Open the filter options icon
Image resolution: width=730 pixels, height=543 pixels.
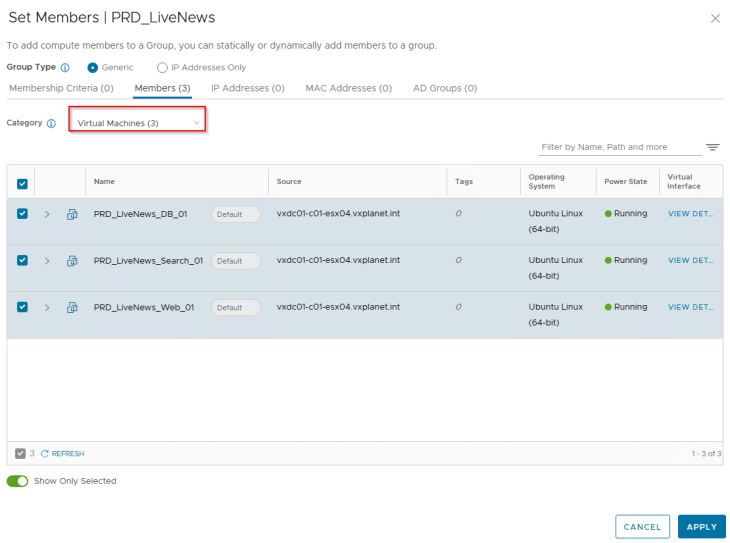712,147
